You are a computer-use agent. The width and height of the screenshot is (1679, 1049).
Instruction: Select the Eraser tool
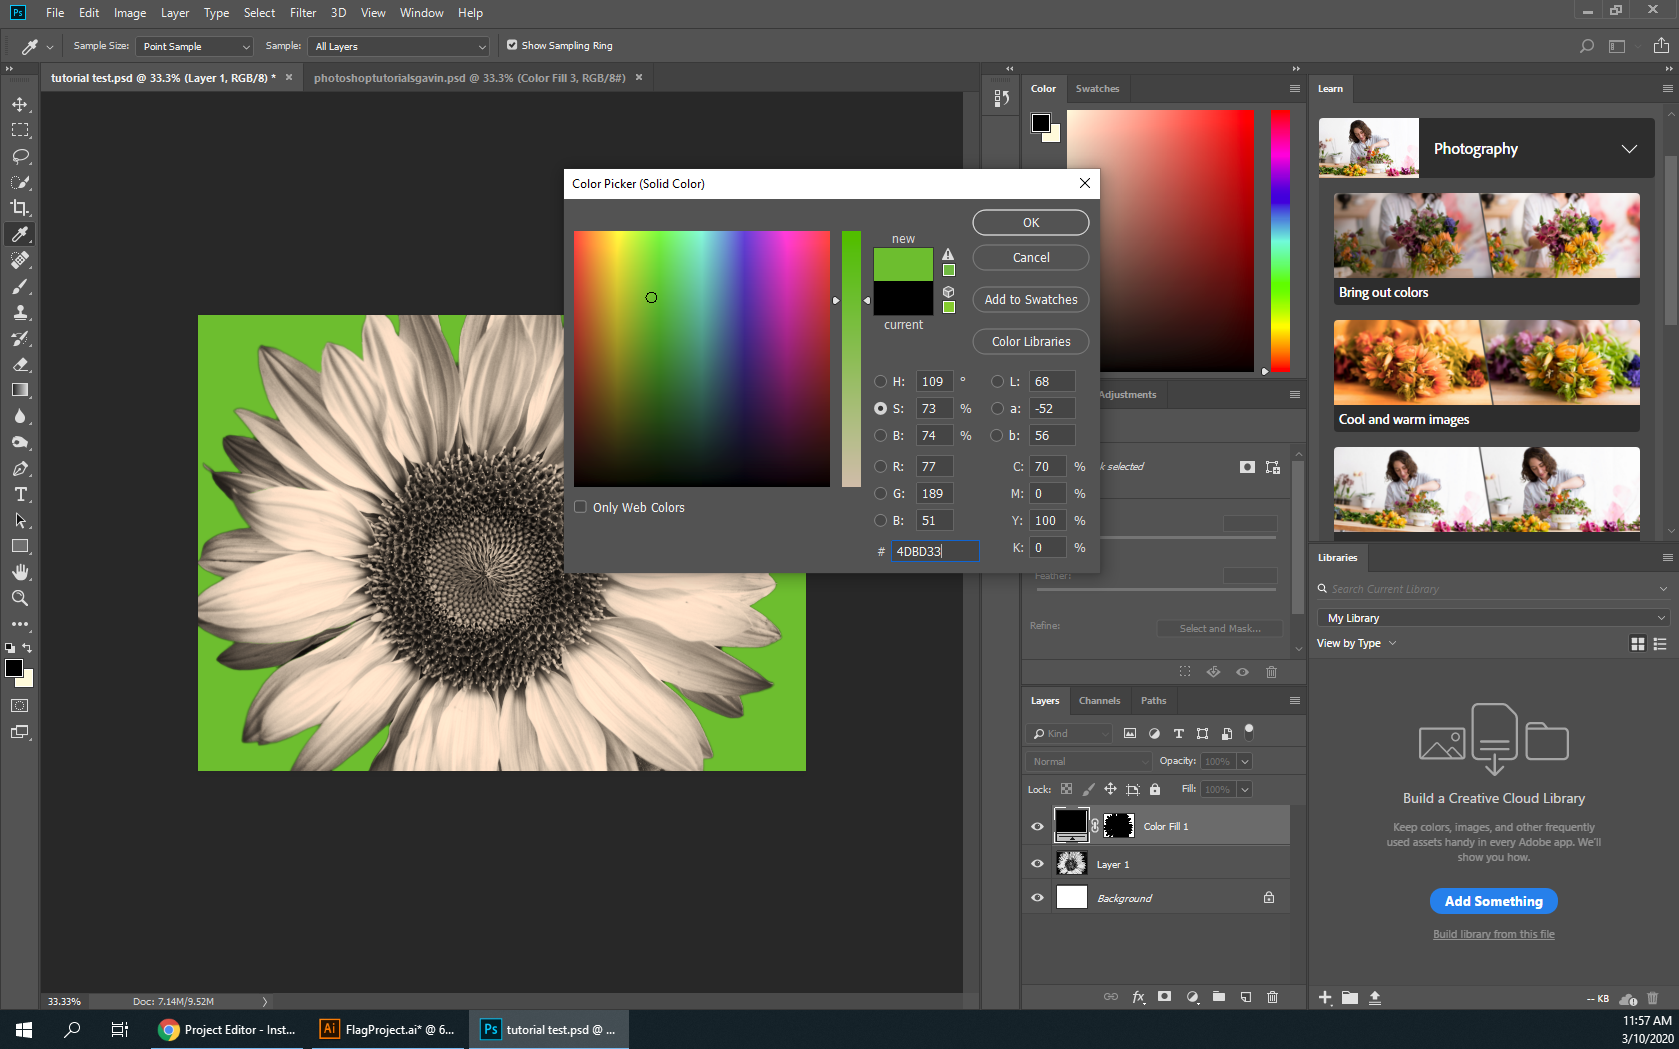20,364
